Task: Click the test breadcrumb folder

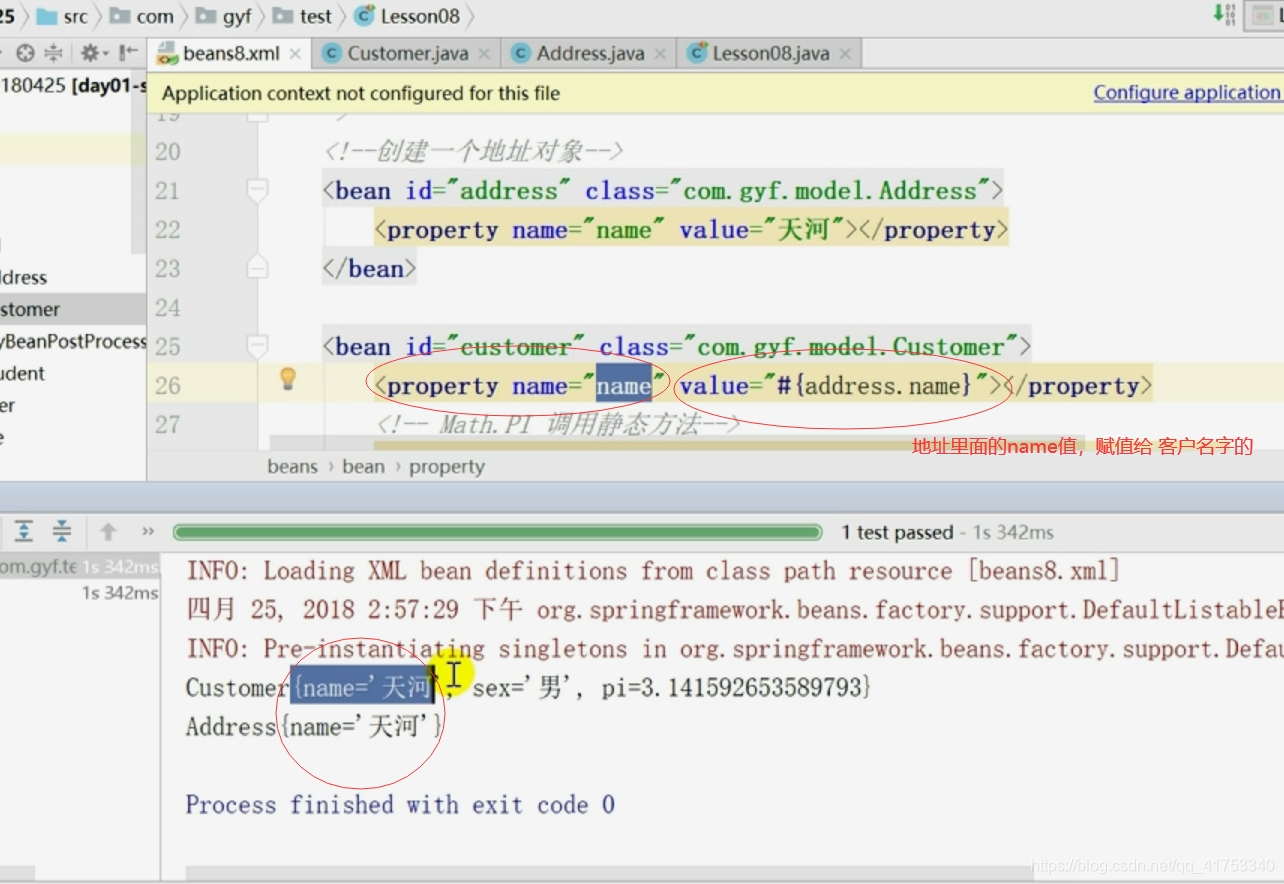Action: coord(303,16)
